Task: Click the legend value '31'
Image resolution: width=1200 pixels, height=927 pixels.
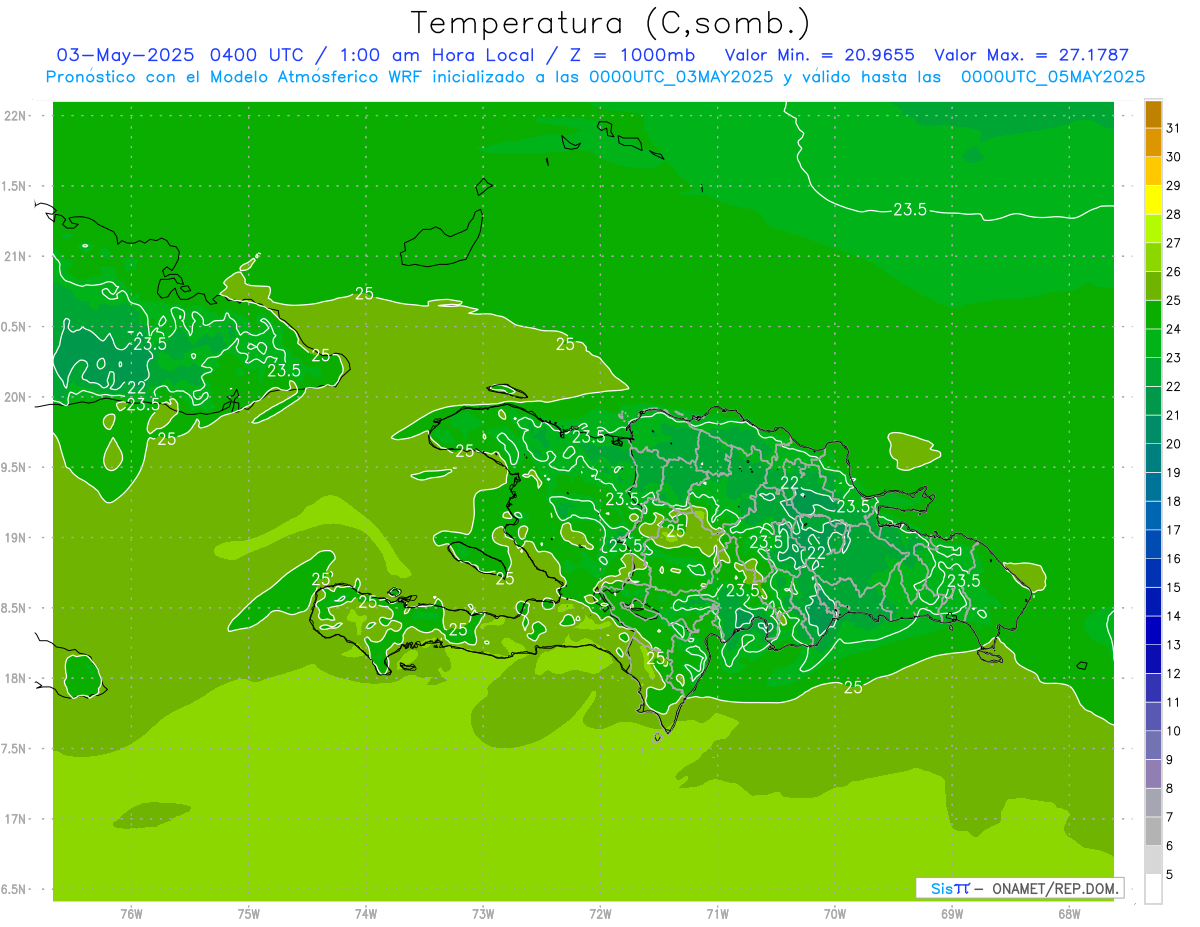Action: pyautogui.click(x=1173, y=128)
